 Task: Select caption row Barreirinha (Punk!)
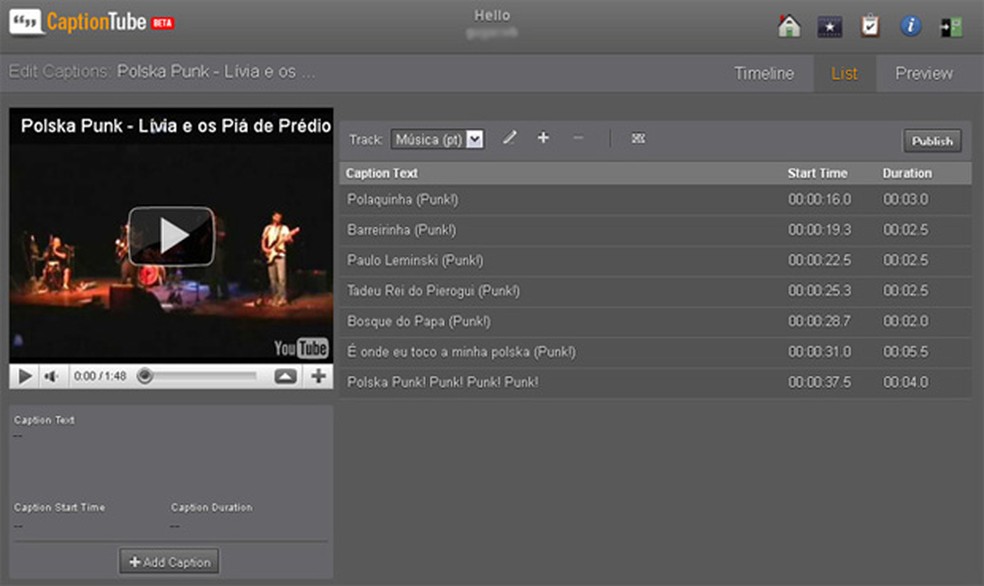tap(655, 230)
